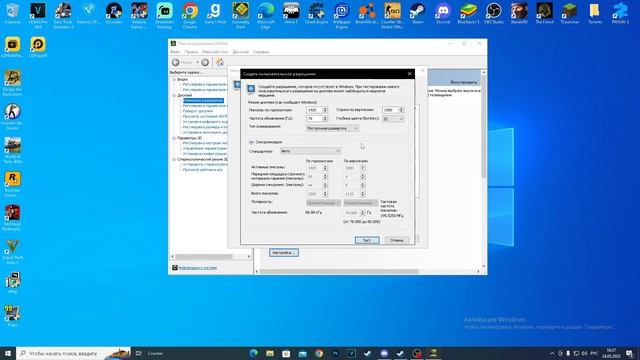Open Geometry Dash desktop shortcut
This screenshot has width=640, height=360.
(x=240, y=16)
